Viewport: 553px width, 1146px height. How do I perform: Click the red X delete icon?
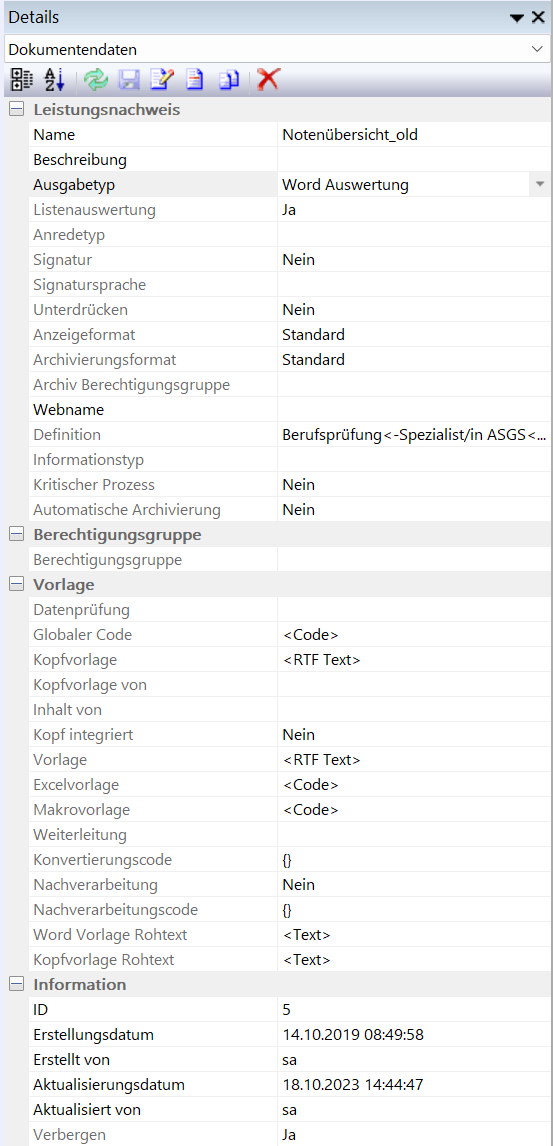[269, 79]
